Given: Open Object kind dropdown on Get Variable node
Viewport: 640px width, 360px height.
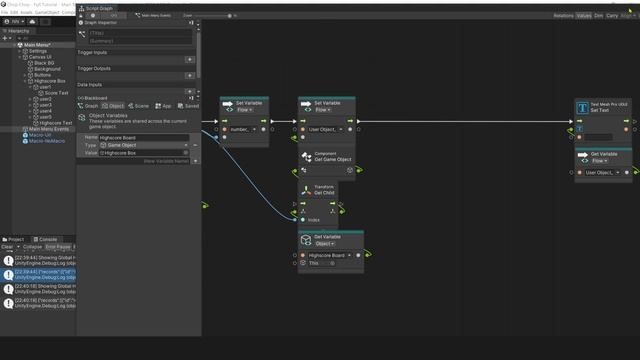Looking at the screenshot, I should tap(325, 244).
